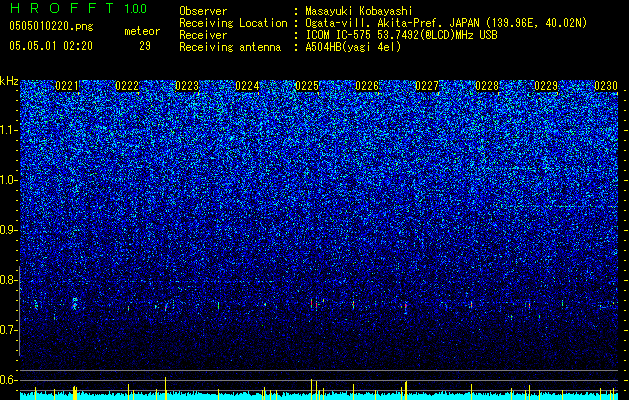Click the HROFFT 1.0.0 title text
This screenshot has height=400, width=629.
(x=78, y=8)
